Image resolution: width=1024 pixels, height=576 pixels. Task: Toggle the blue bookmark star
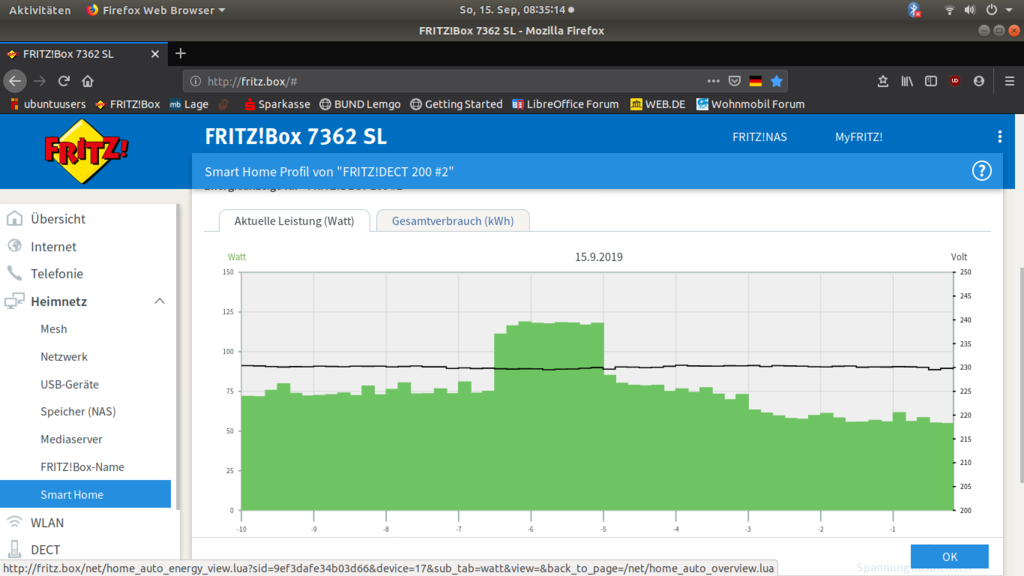(776, 81)
